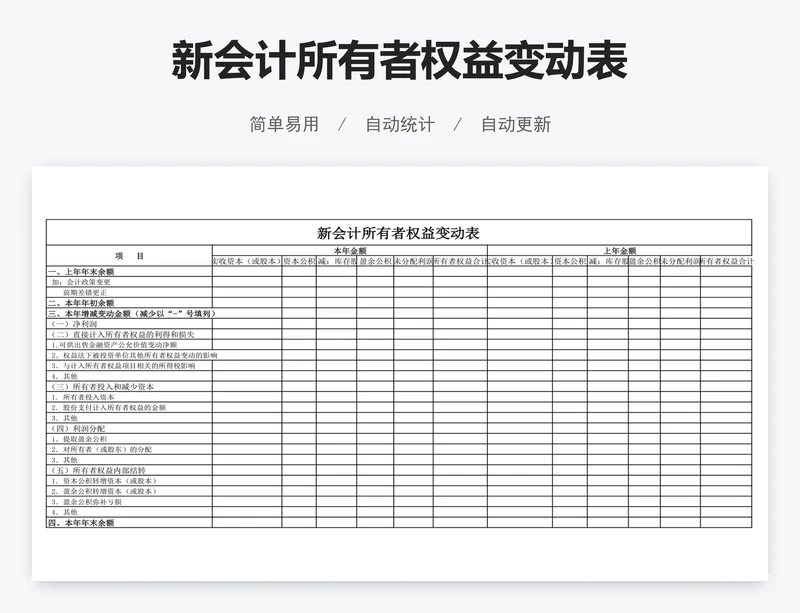Click row label 四、本年年末余额

(81, 523)
